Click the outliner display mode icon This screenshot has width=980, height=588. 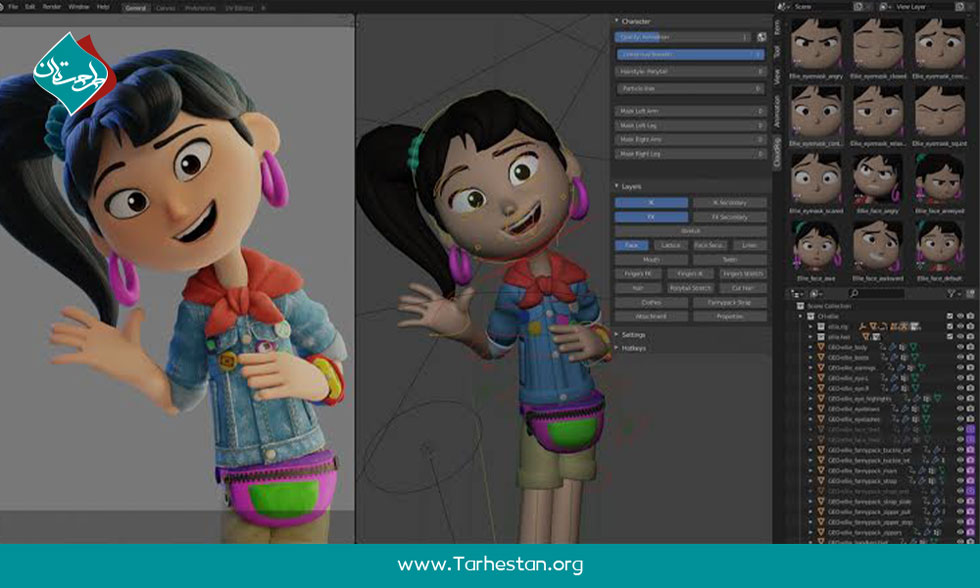coord(797,293)
